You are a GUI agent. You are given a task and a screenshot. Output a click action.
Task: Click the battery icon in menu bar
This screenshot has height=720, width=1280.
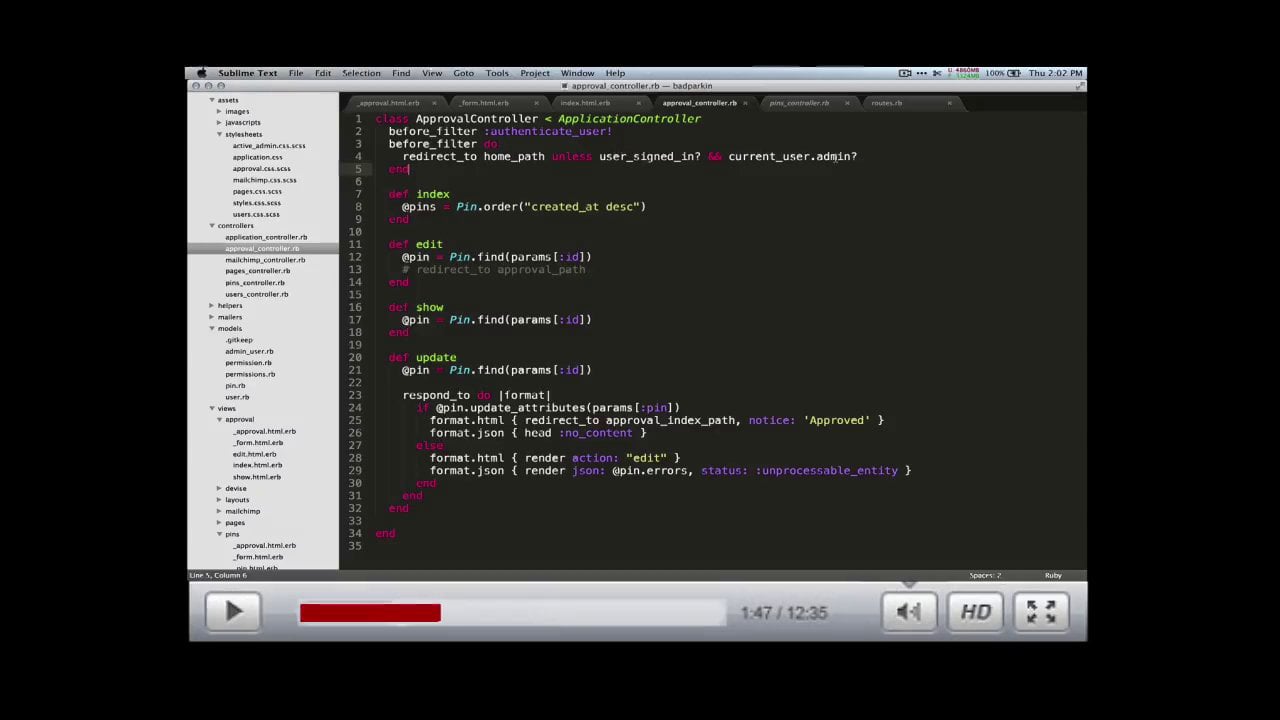click(1014, 73)
